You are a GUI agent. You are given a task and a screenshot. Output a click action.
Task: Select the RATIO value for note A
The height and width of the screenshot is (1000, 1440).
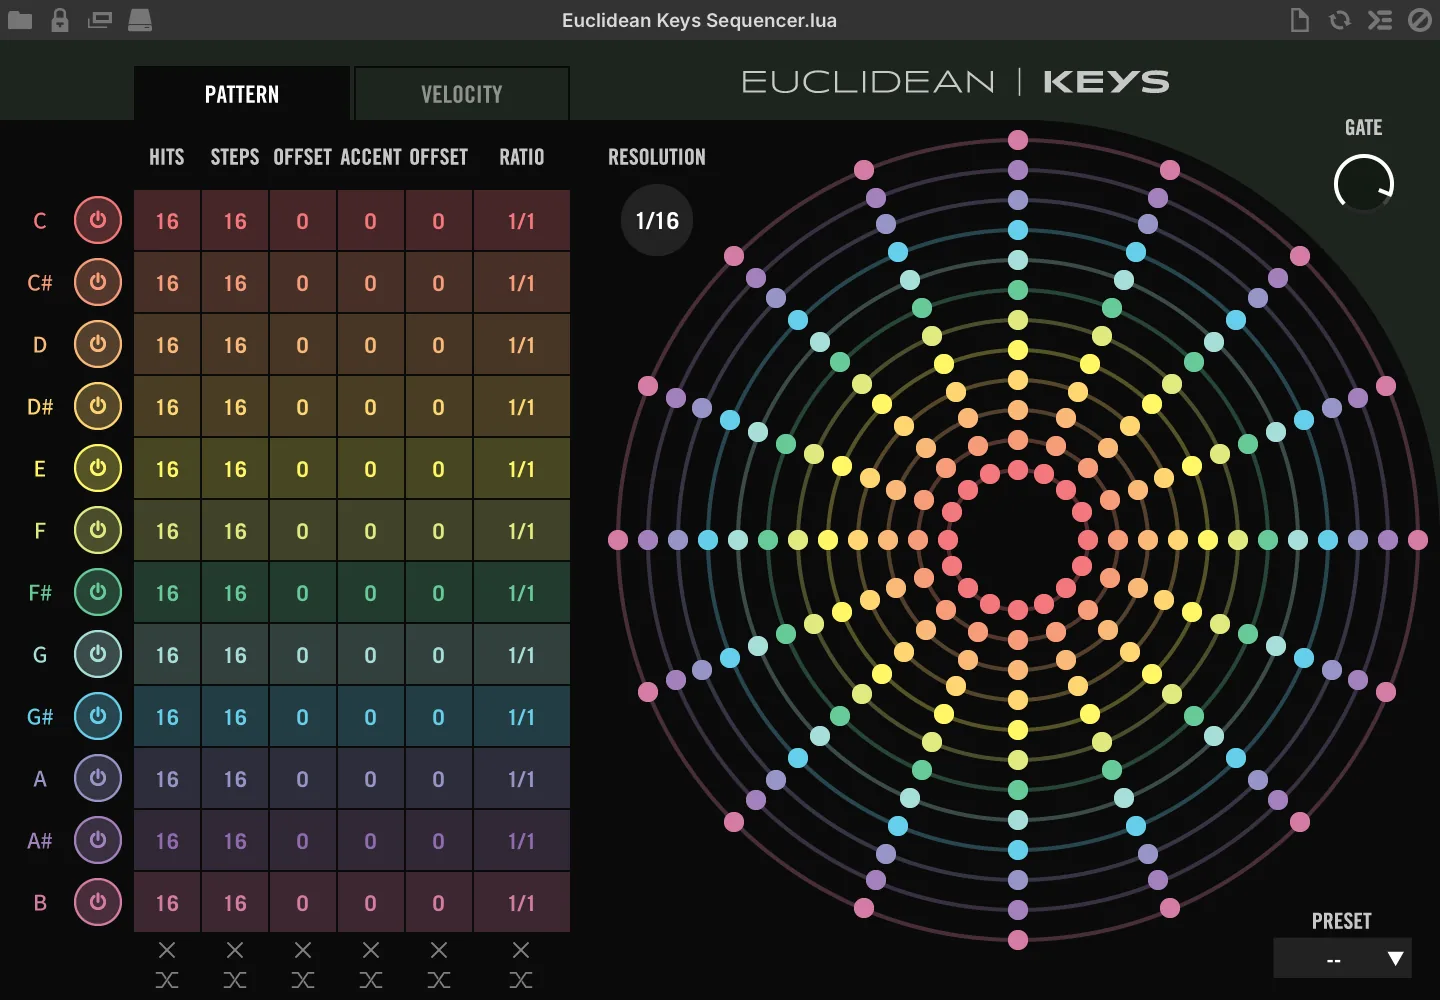(x=521, y=779)
